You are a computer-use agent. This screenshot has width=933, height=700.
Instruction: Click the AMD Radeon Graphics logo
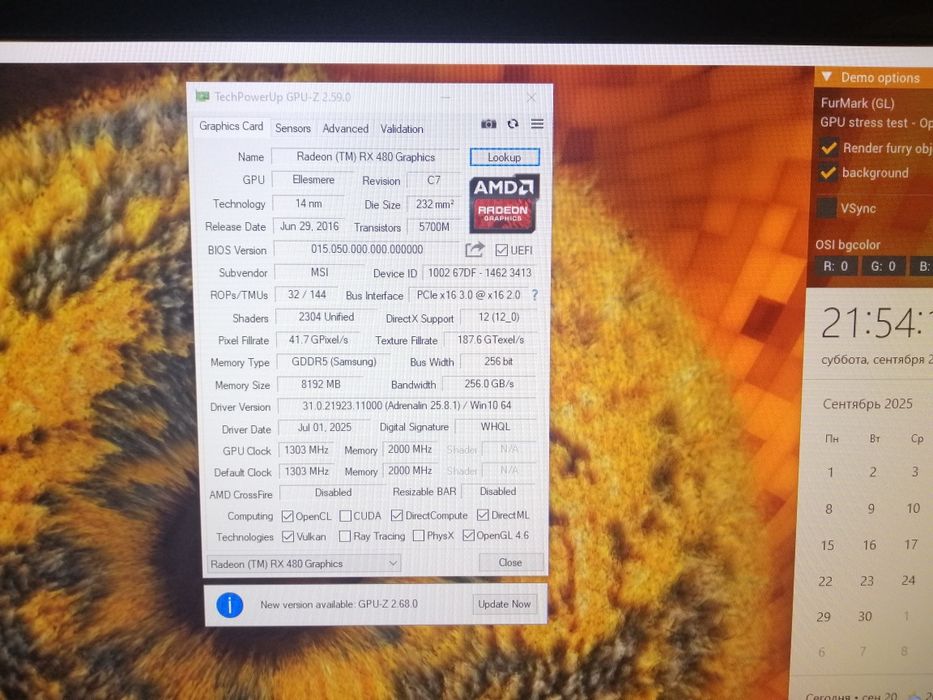(x=504, y=203)
